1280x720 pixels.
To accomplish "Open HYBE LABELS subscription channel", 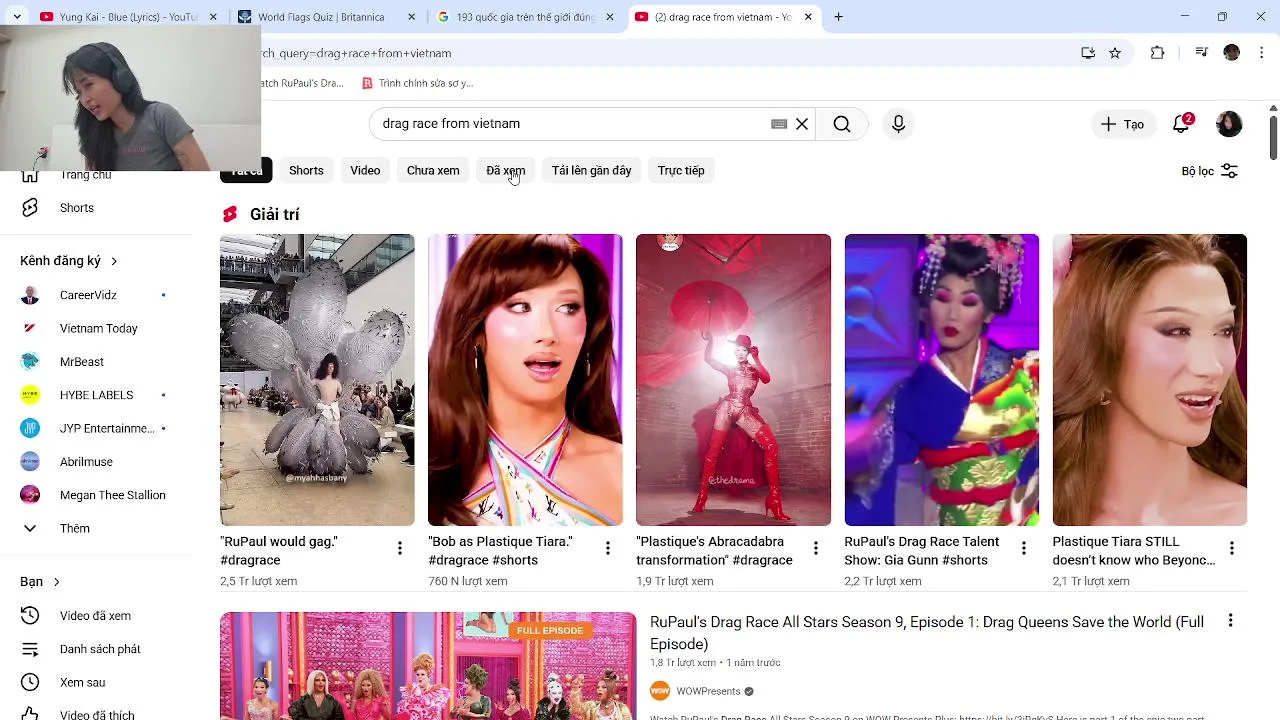I will (x=96, y=395).
